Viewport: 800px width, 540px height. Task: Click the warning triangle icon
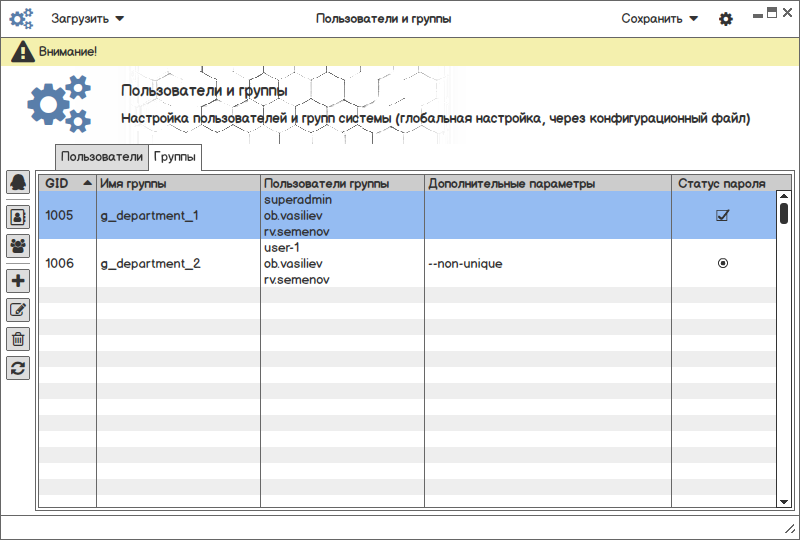point(23,52)
